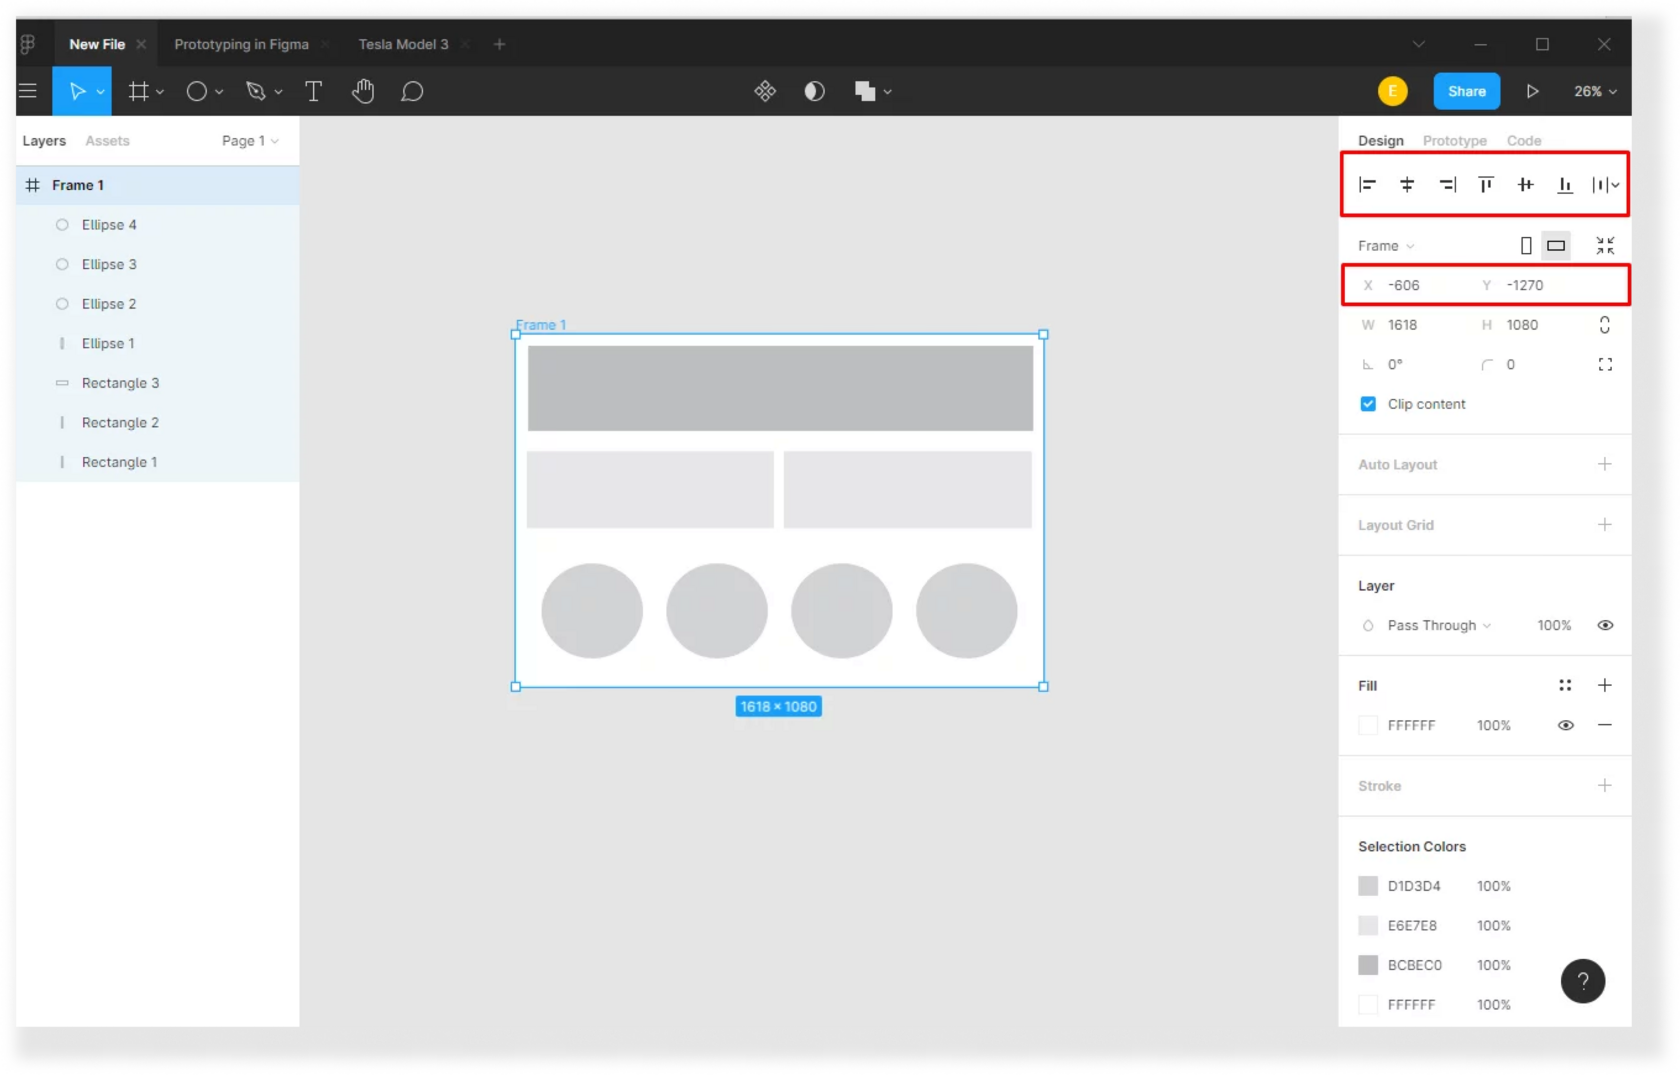
Task: Select the Hand tool
Action: tap(363, 91)
